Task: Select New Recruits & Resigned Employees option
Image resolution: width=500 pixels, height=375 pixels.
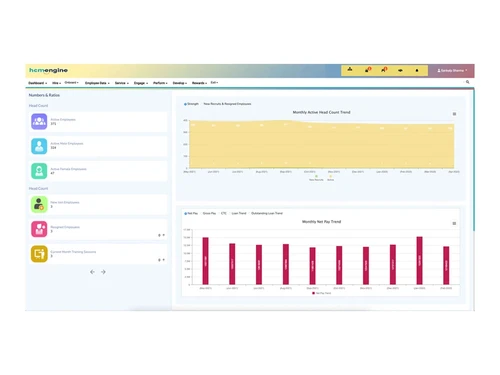Action: [227, 104]
